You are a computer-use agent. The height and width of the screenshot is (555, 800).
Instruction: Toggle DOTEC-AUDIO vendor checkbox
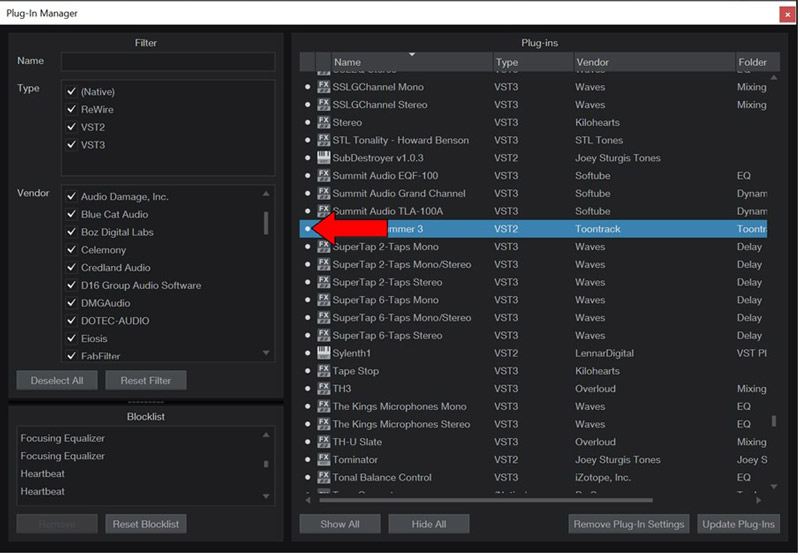[71, 321]
